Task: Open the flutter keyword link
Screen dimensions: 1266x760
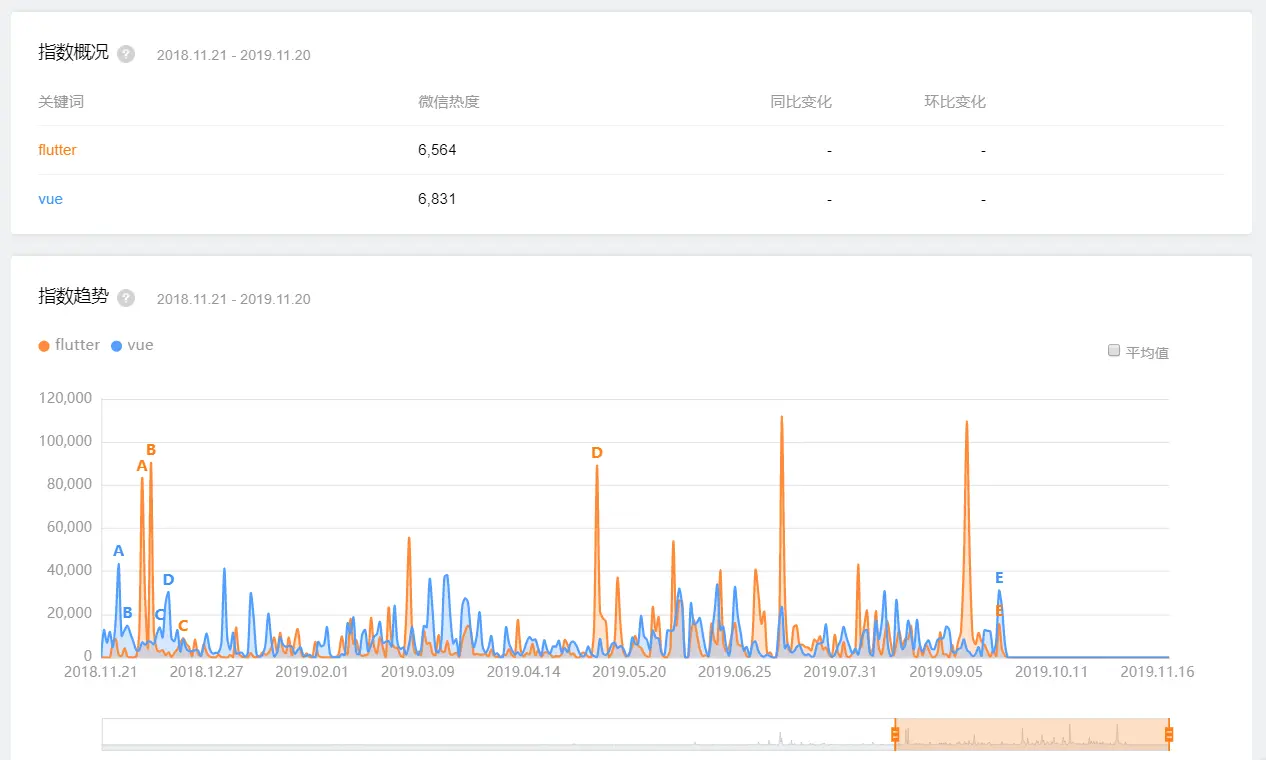Action: tap(57, 150)
